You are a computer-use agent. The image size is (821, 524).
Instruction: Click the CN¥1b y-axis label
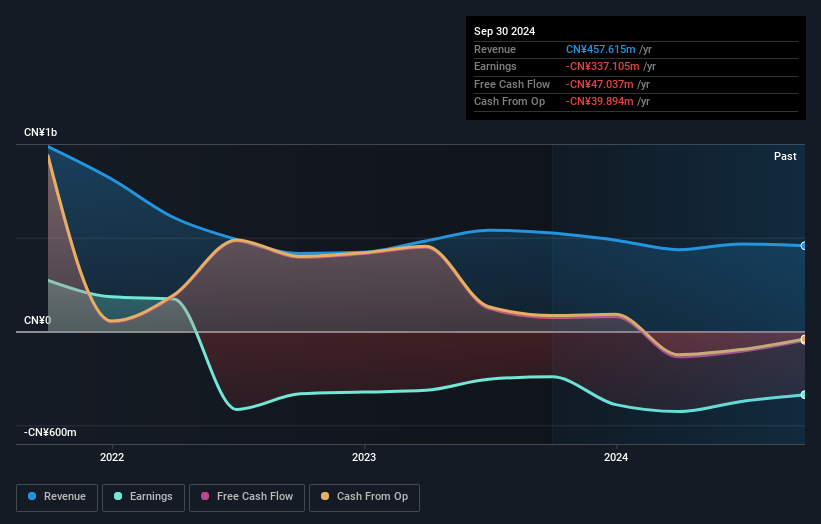point(40,132)
